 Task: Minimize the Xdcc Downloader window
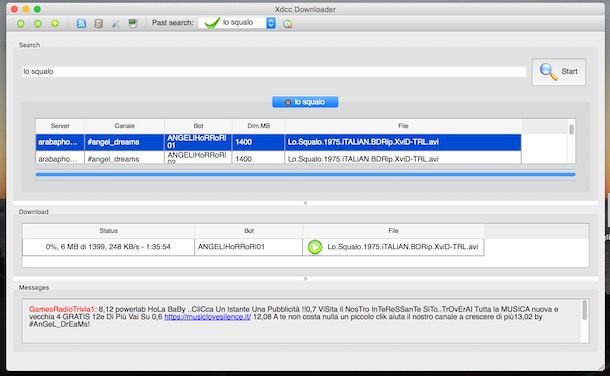point(26,9)
